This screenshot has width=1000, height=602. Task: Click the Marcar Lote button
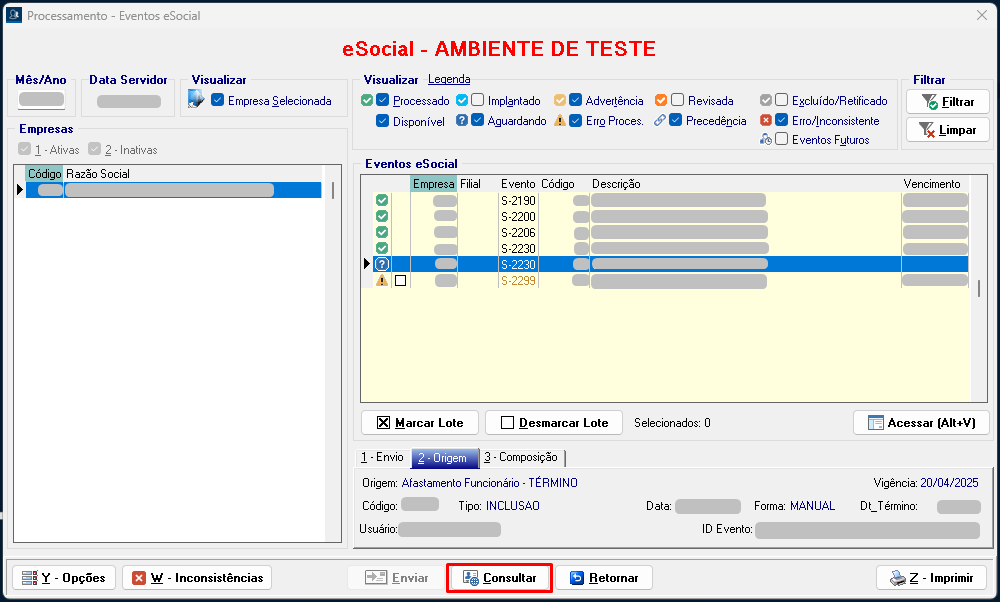(420, 423)
